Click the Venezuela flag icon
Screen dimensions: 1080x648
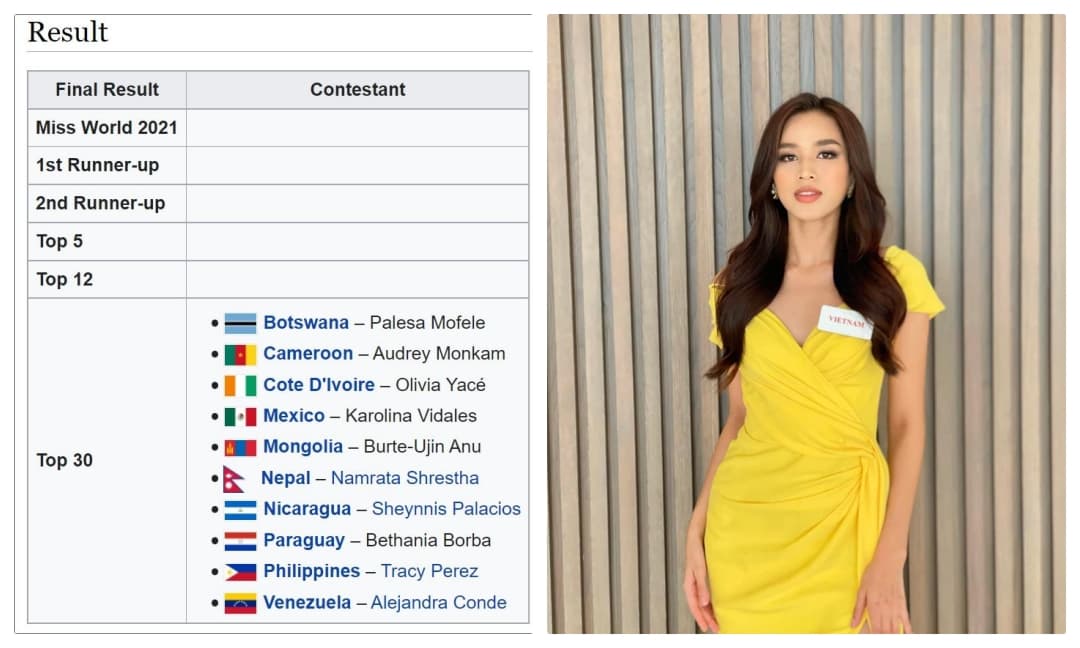[x=240, y=603]
